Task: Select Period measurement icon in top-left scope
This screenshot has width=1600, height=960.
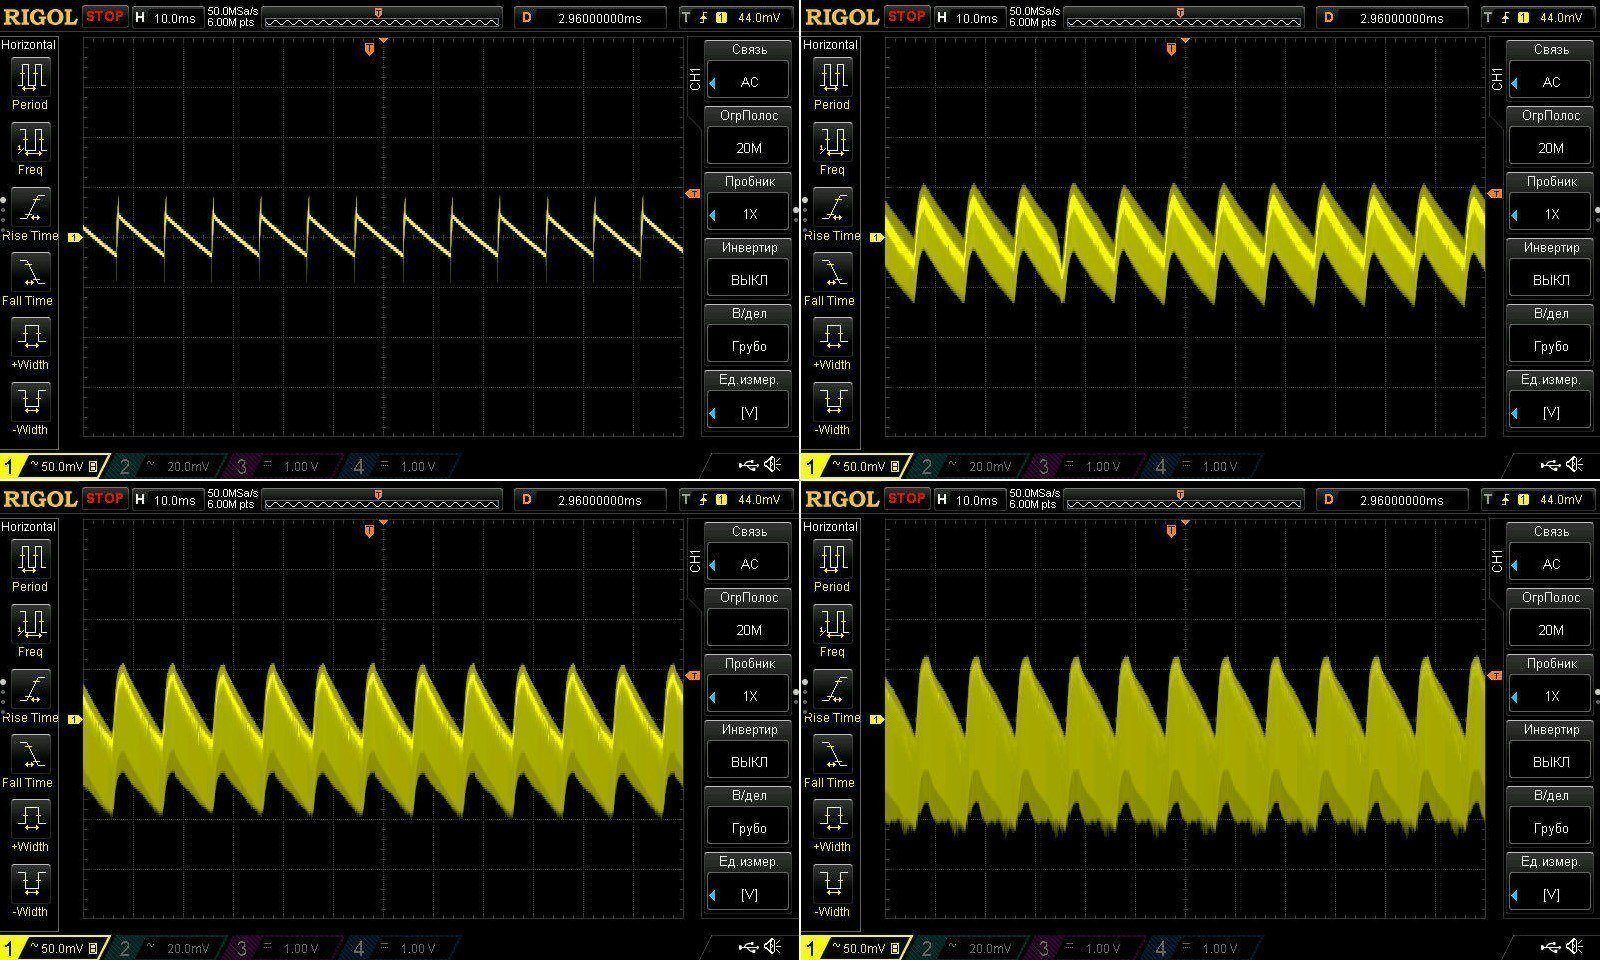Action: [30, 77]
